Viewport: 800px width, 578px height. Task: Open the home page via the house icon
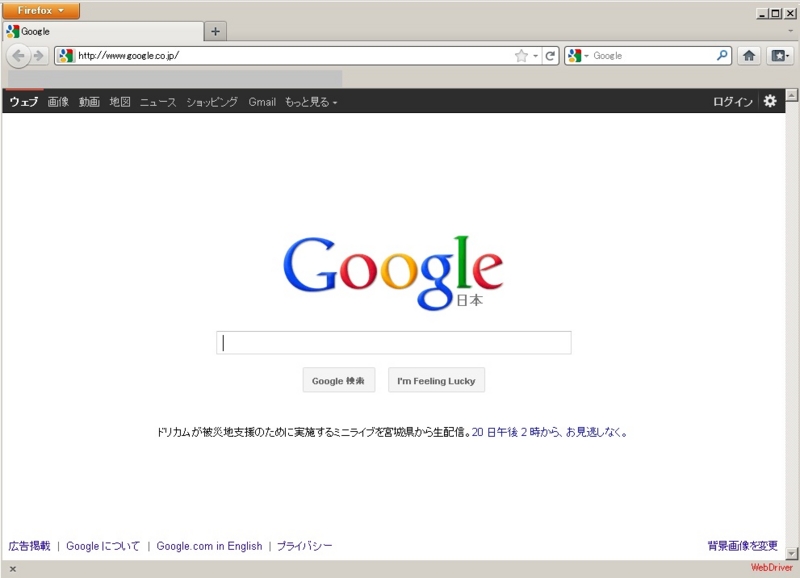tap(749, 56)
